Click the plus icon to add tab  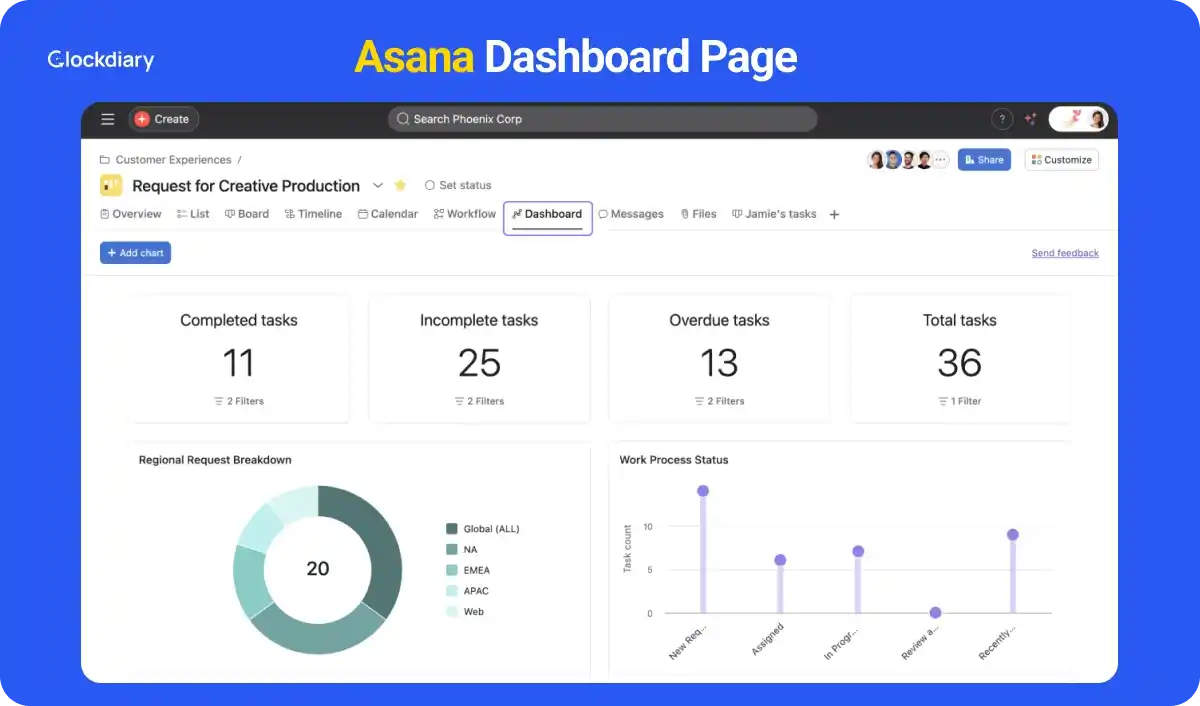[x=835, y=214]
